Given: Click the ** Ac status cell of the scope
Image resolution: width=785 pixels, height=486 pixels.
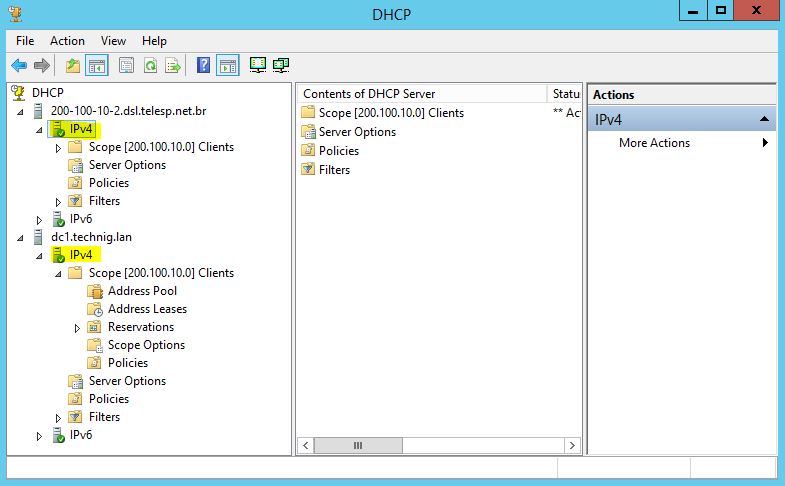Looking at the screenshot, I should (x=566, y=113).
